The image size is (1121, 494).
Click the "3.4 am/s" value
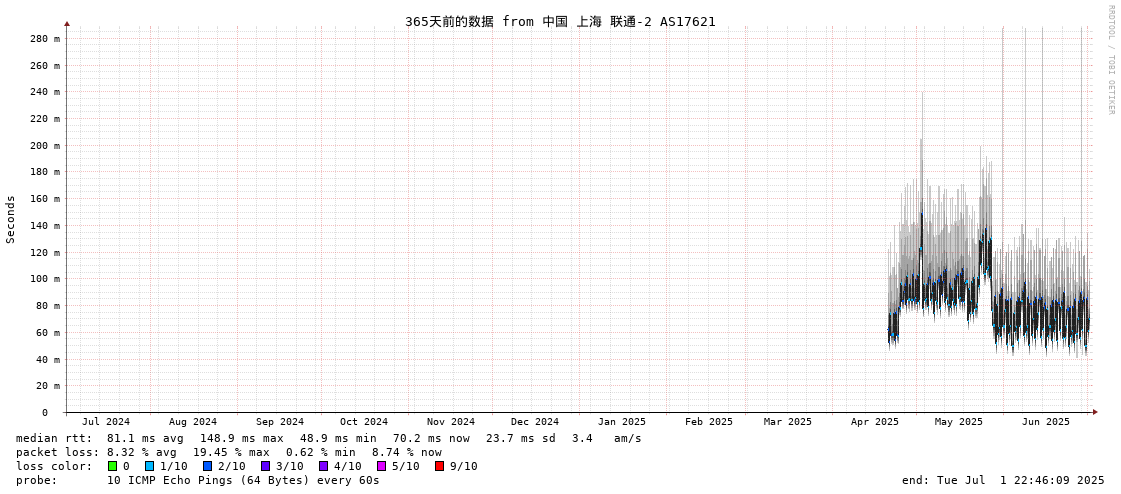pyautogui.click(x=607, y=438)
